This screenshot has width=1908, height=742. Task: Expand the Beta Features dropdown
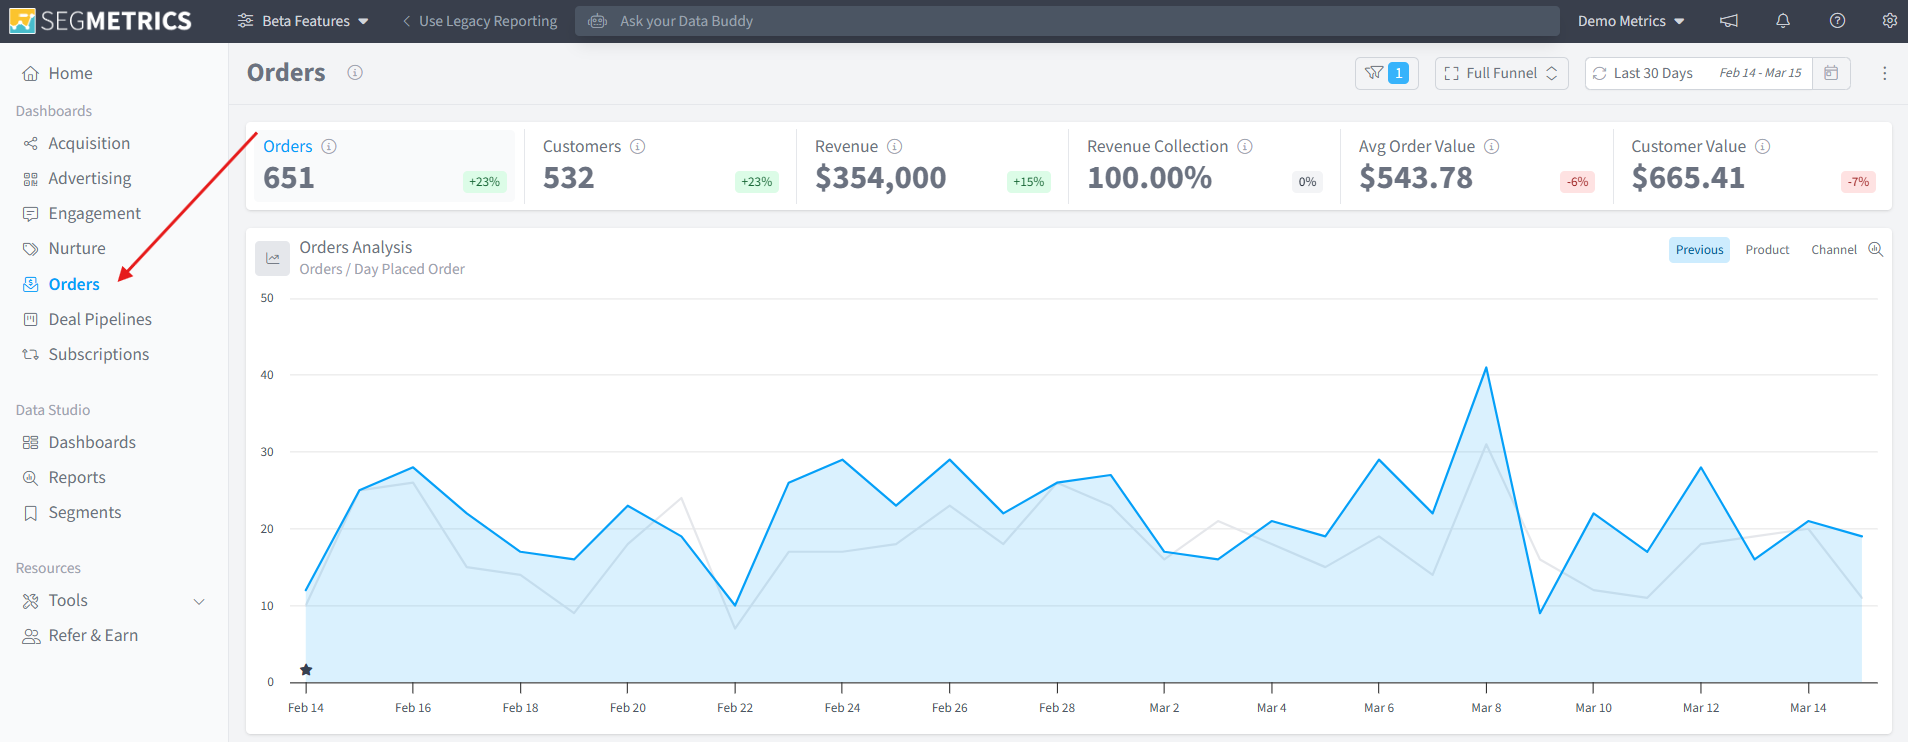[x=303, y=21]
